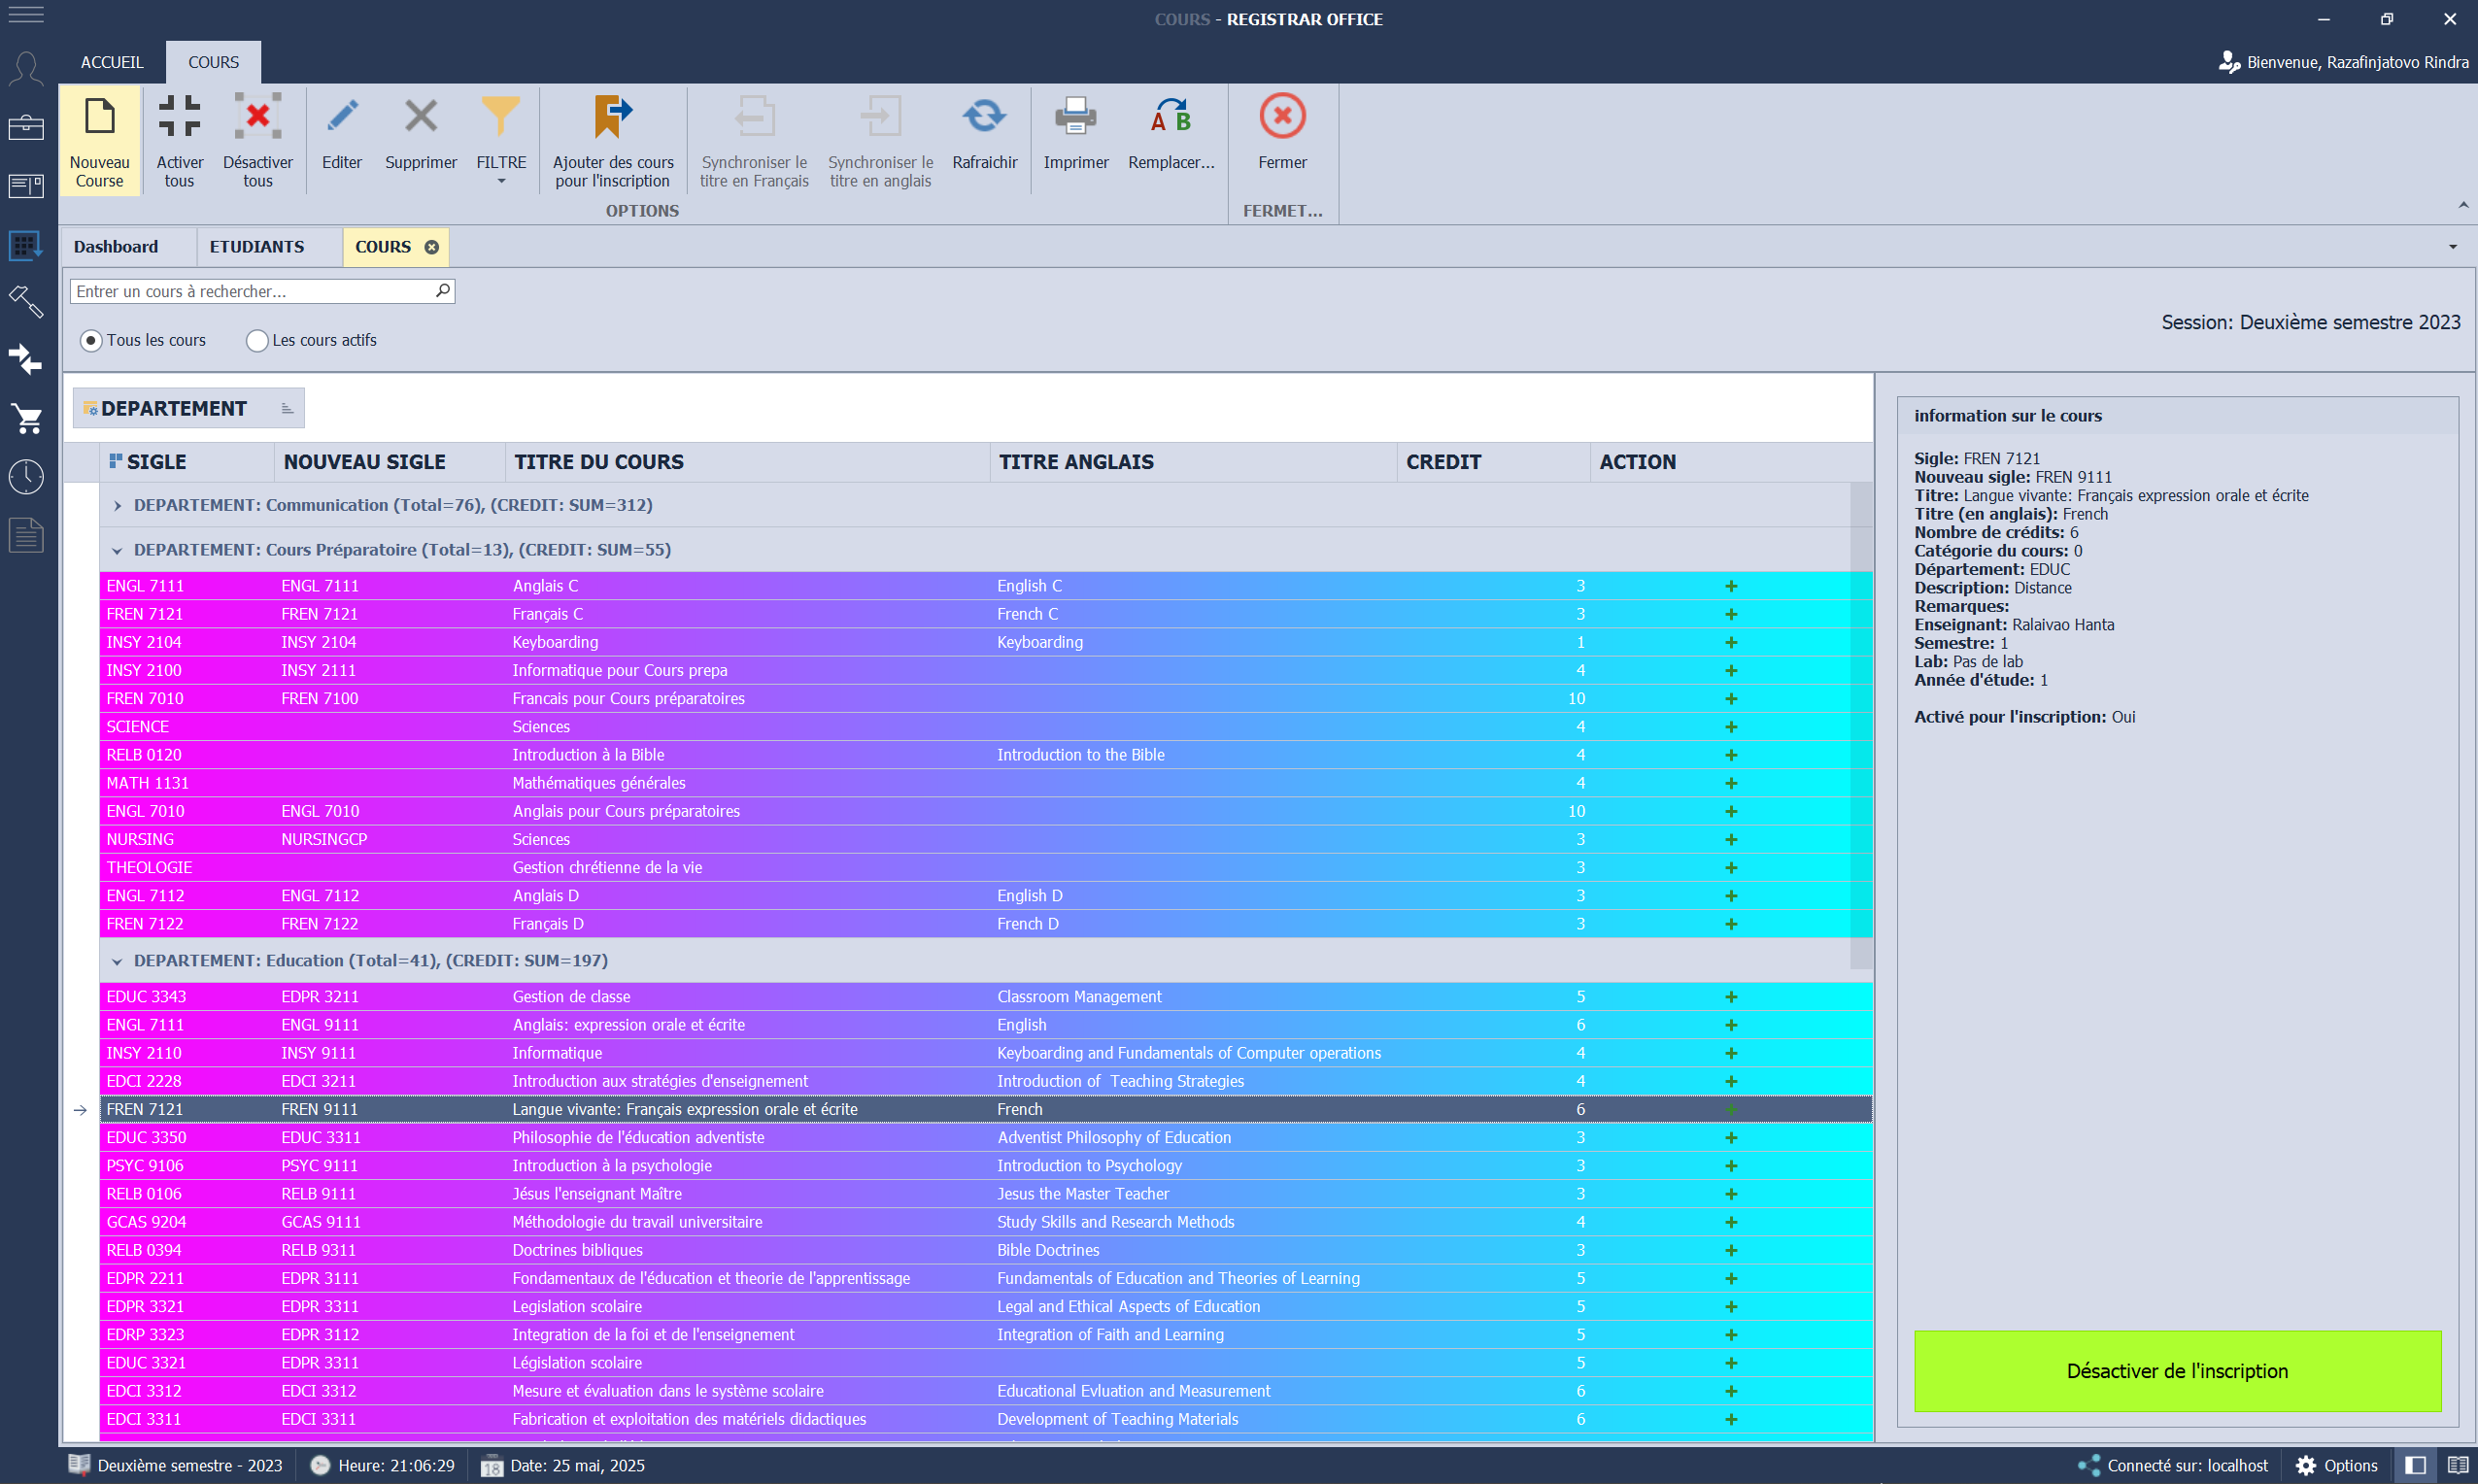This screenshot has height=1484, width=2478.
Task: Select the Tous les cours radio button
Action: (x=91, y=341)
